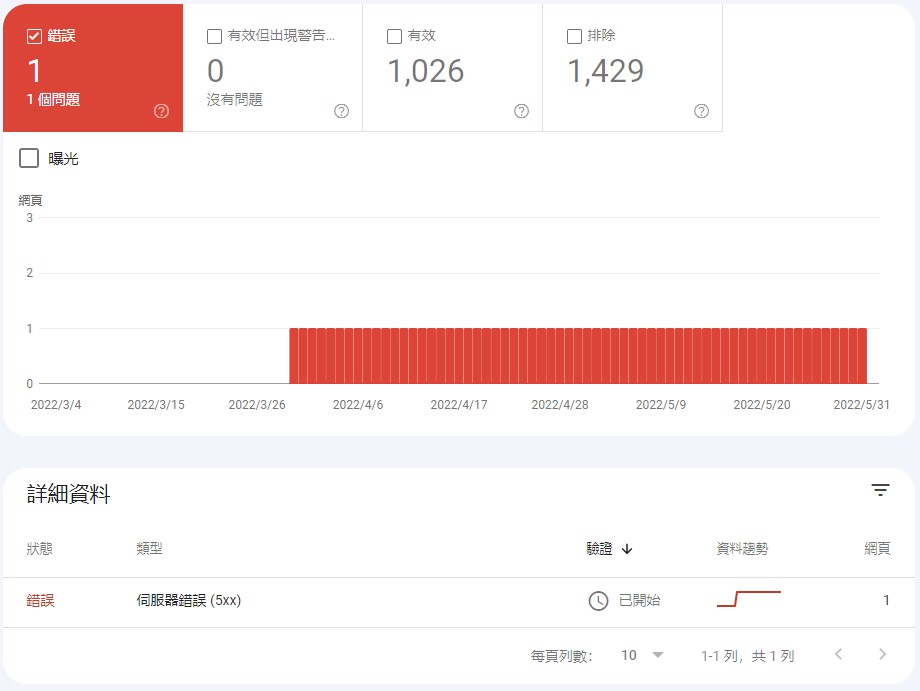Click help icon in 有效但出現警告 card
Image resolution: width=920 pixels, height=691 pixels.
pyautogui.click(x=341, y=111)
